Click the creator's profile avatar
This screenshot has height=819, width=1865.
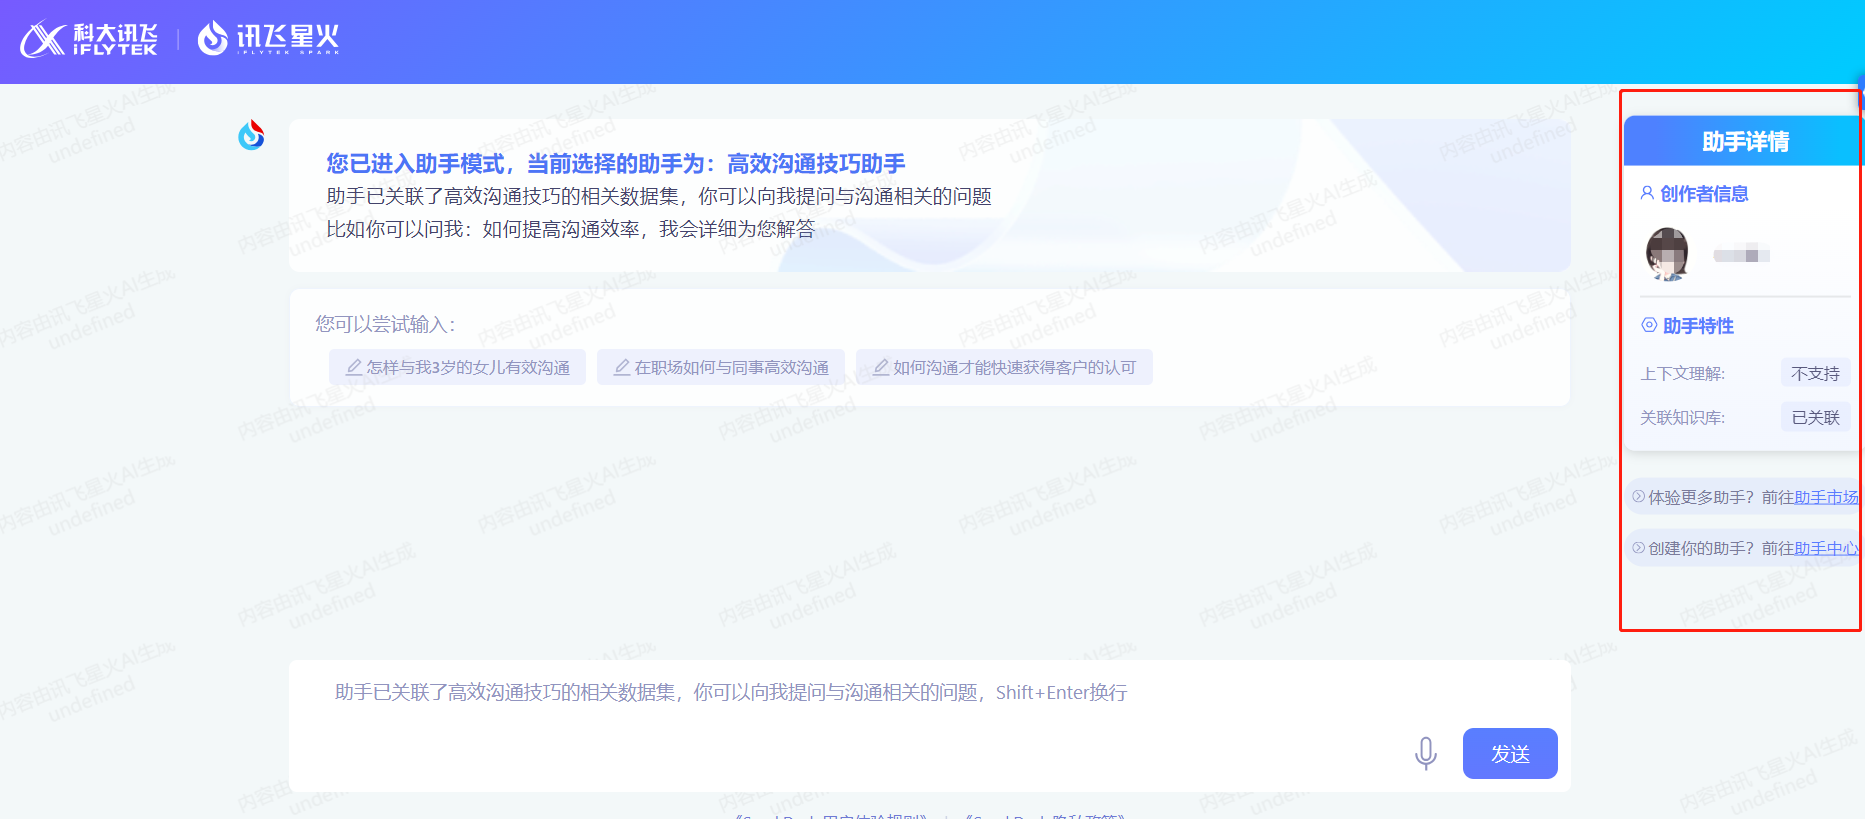pyautogui.click(x=1667, y=254)
